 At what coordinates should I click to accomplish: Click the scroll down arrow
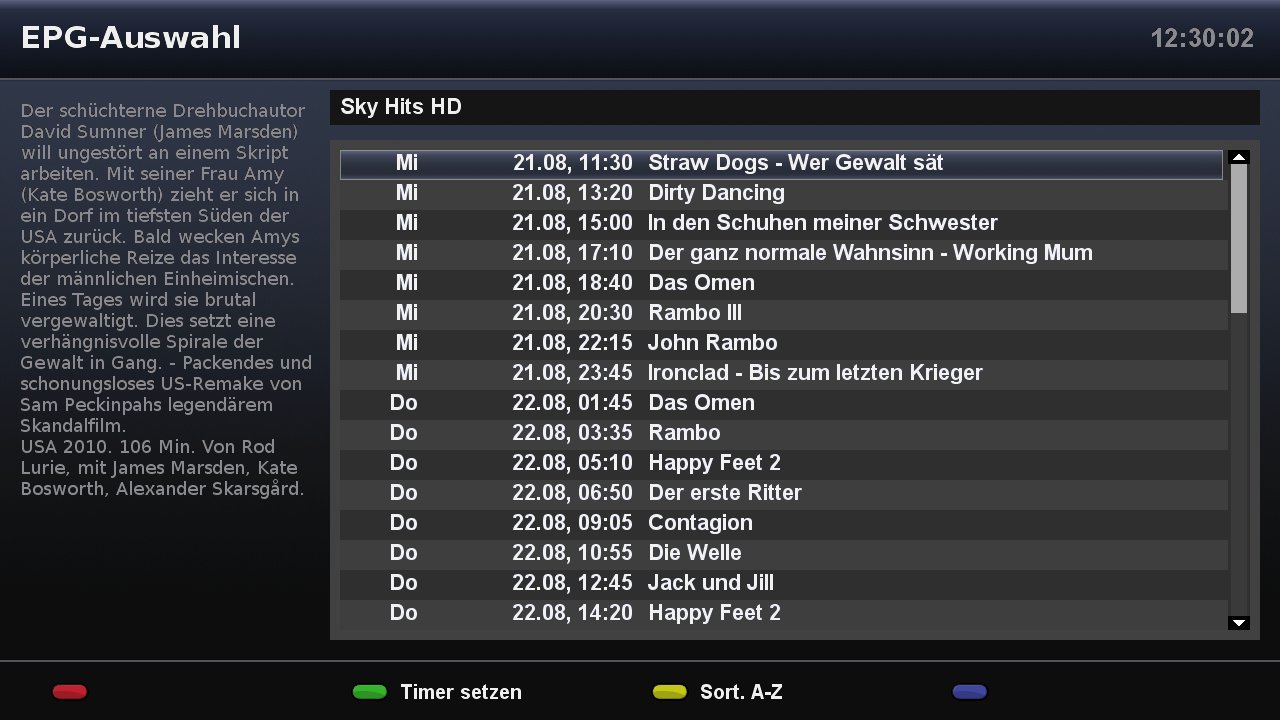point(1239,623)
